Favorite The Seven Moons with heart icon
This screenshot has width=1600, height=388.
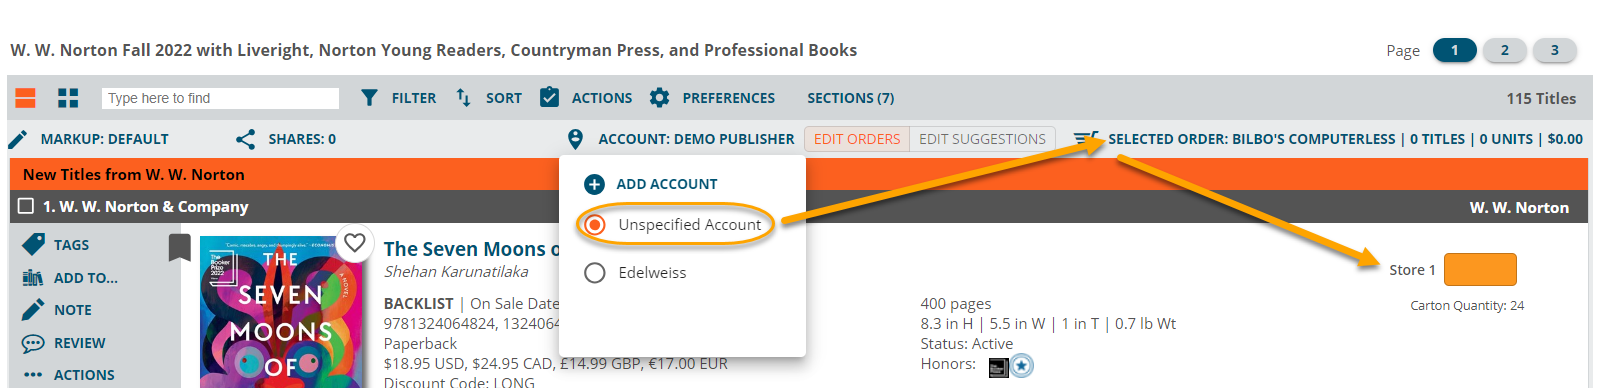pyautogui.click(x=354, y=242)
